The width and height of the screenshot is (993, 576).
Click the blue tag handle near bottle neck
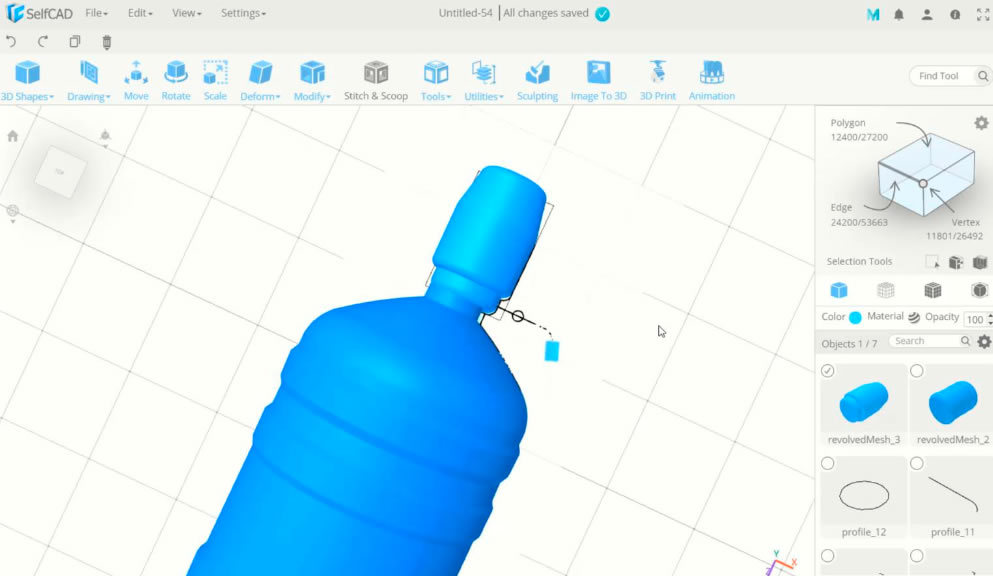click(552, 351)
